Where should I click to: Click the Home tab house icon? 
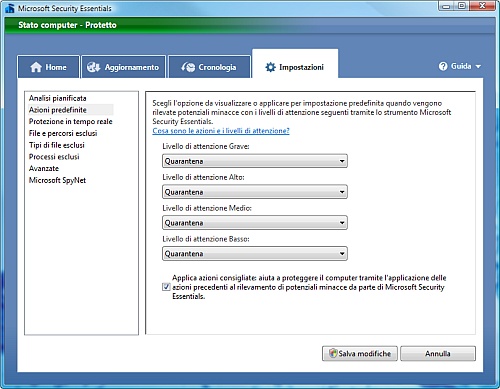36,67
